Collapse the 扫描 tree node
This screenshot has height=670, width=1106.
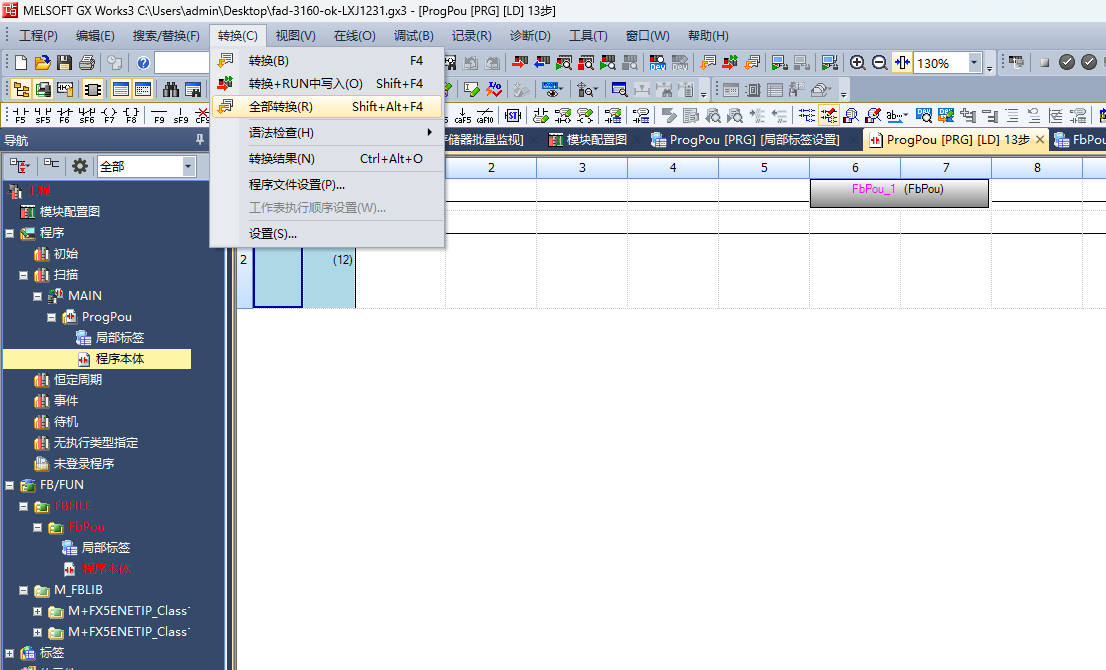[23, 276]
